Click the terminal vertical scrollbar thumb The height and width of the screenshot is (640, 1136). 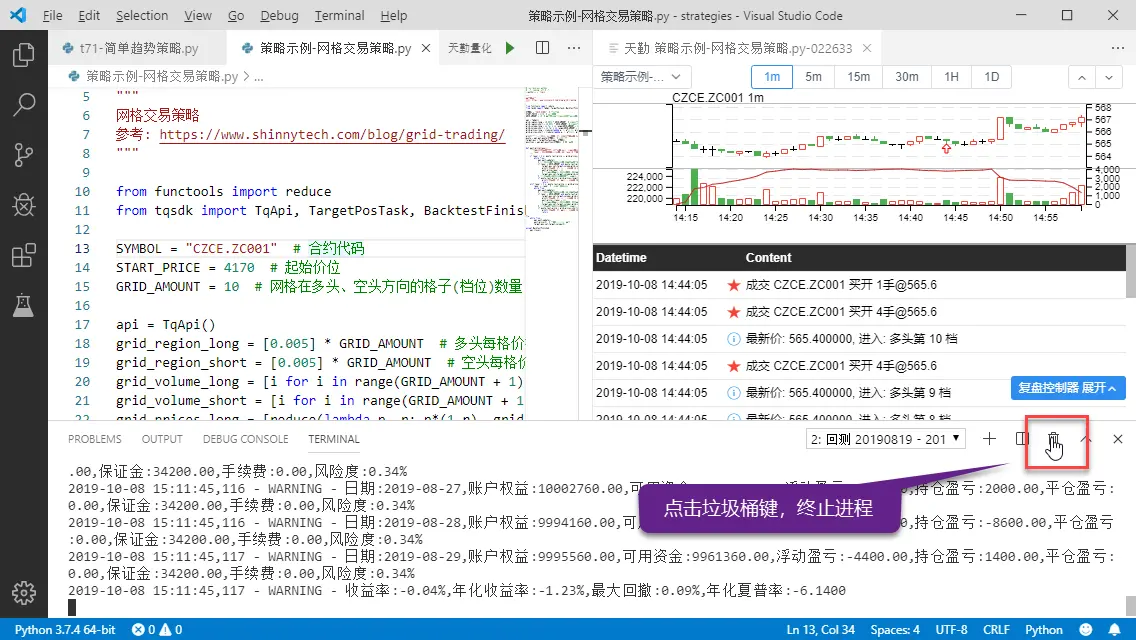[x=1130, y=606]
